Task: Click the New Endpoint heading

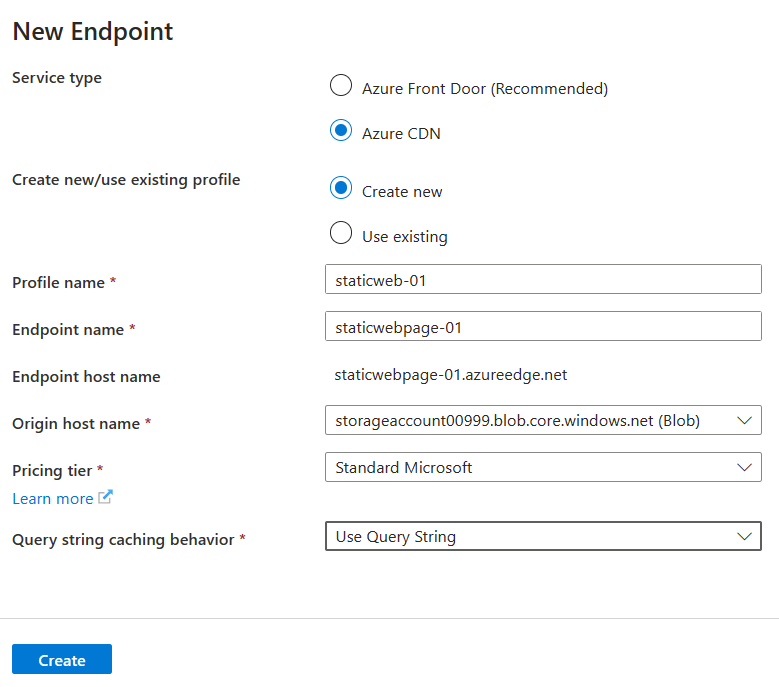Action: click(x=92, y=31)
